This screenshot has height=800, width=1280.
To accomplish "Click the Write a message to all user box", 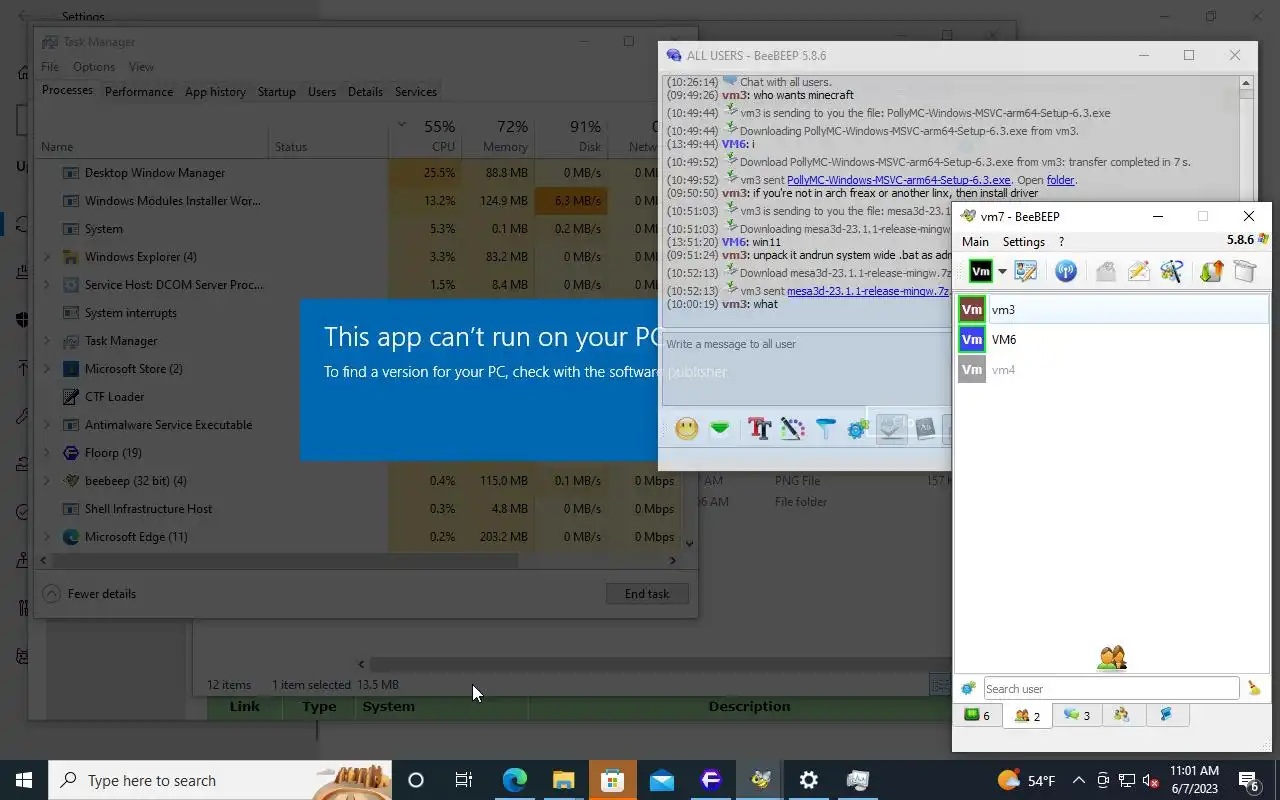I will coord(808,368).
